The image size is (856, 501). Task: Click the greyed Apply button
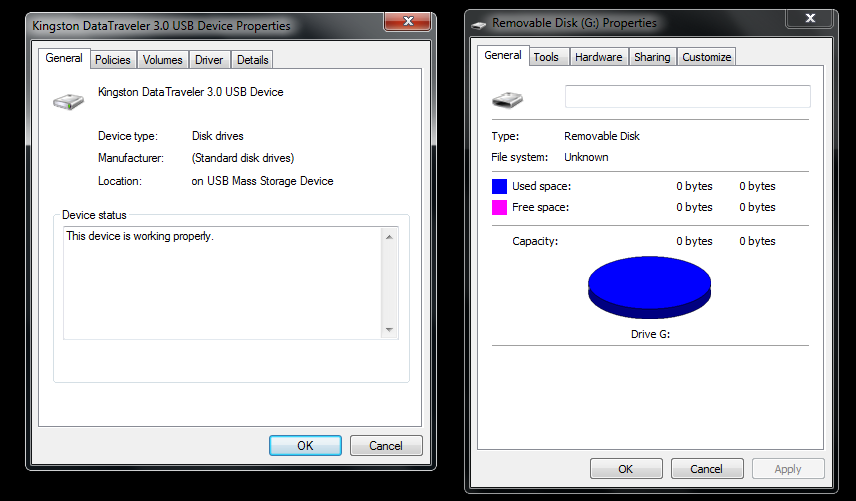click(x=788, y=469)
